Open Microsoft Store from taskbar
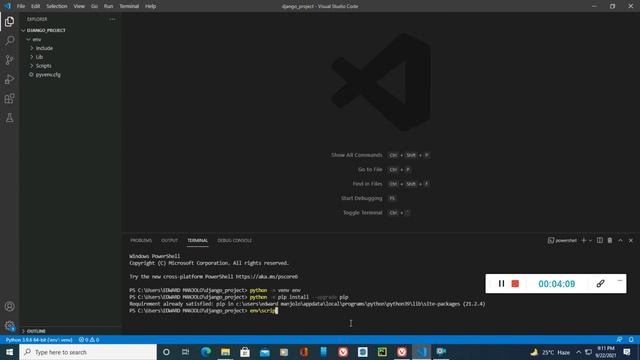 point(245,352)
